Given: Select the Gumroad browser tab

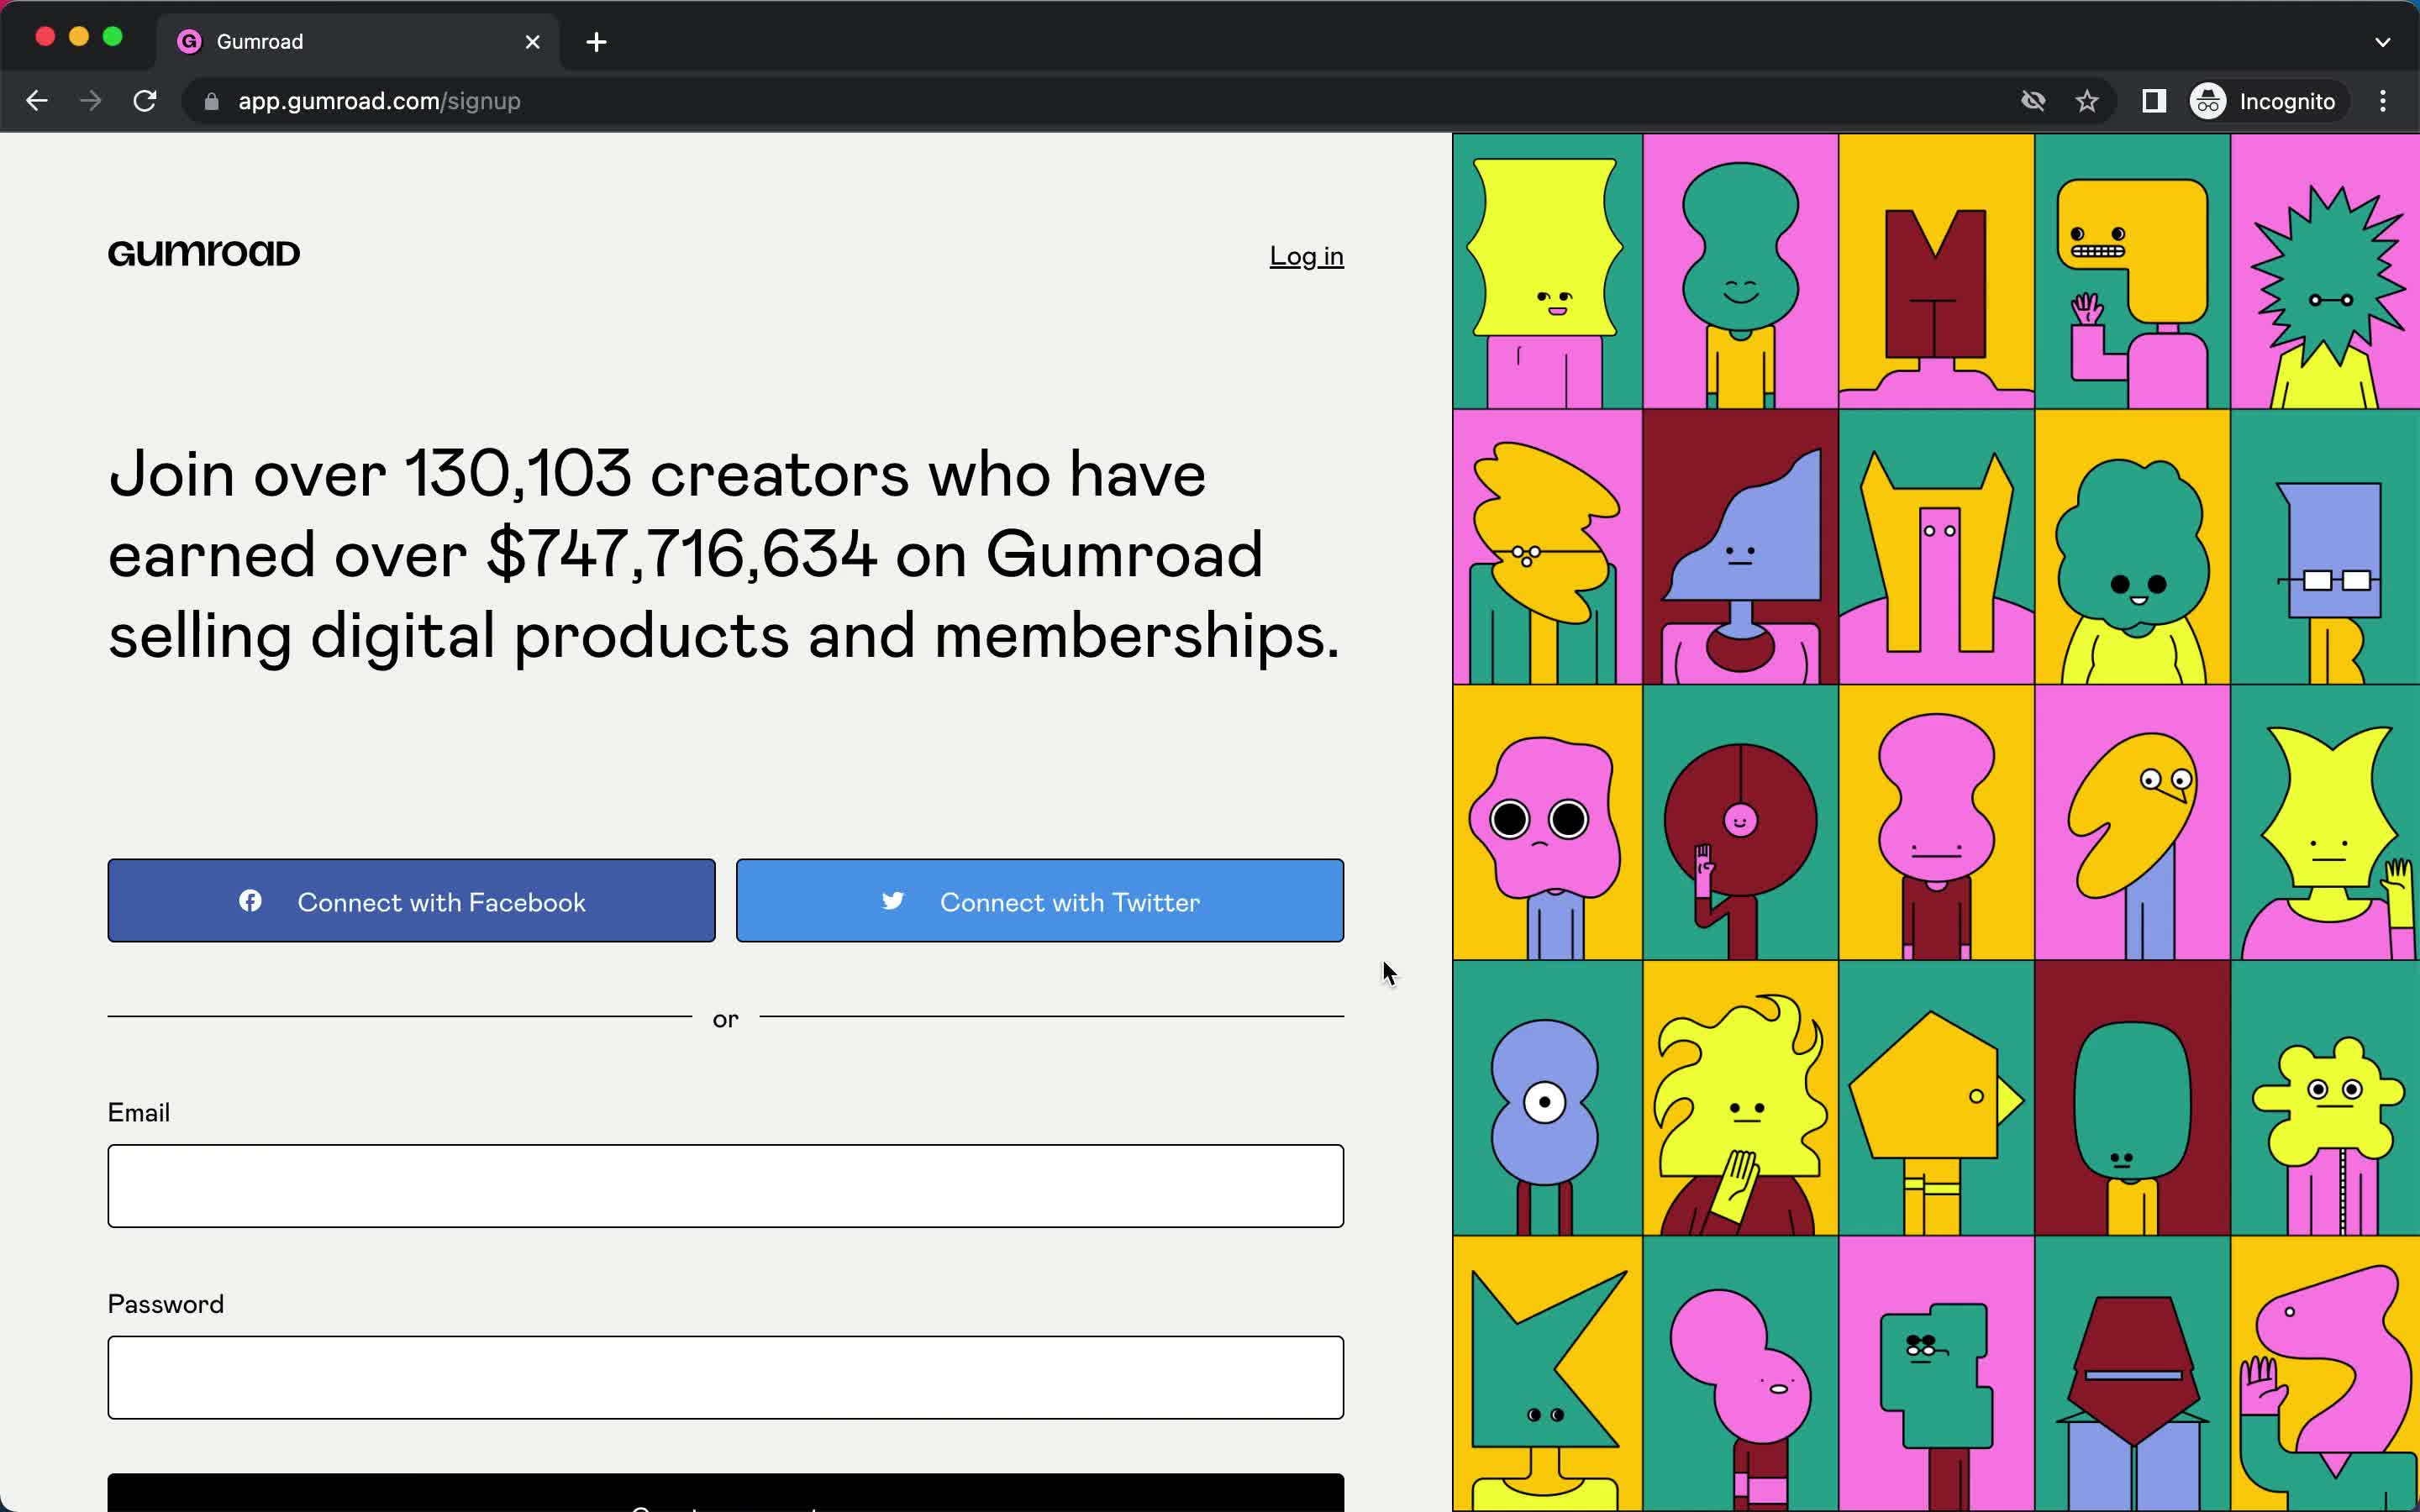Looking at the screenshot, I should tap(358, 42).
